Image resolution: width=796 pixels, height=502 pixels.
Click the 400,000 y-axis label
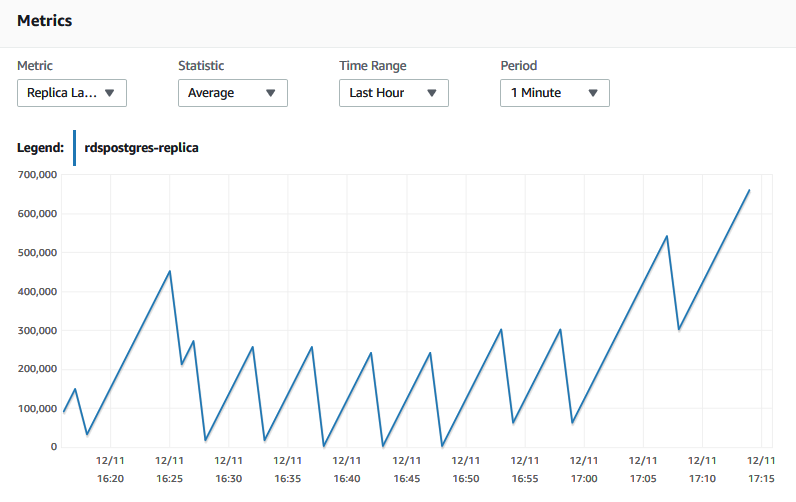37,292
